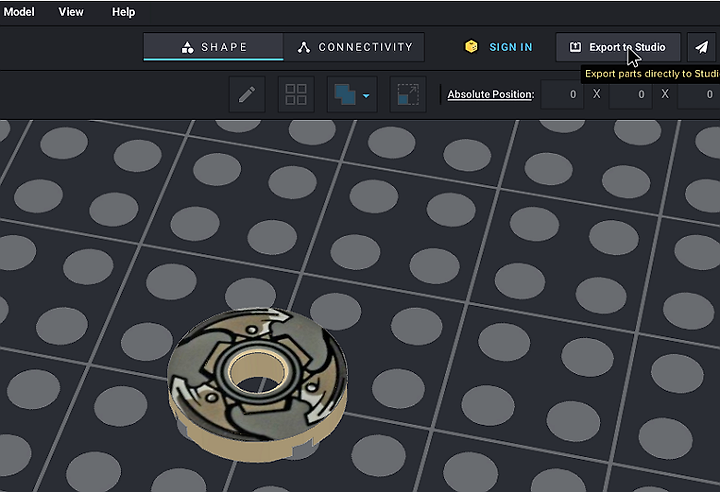The image size is (720, 492).
Task: Click the yellow brick icon beside SIGN IN
Action: point(471,47)
